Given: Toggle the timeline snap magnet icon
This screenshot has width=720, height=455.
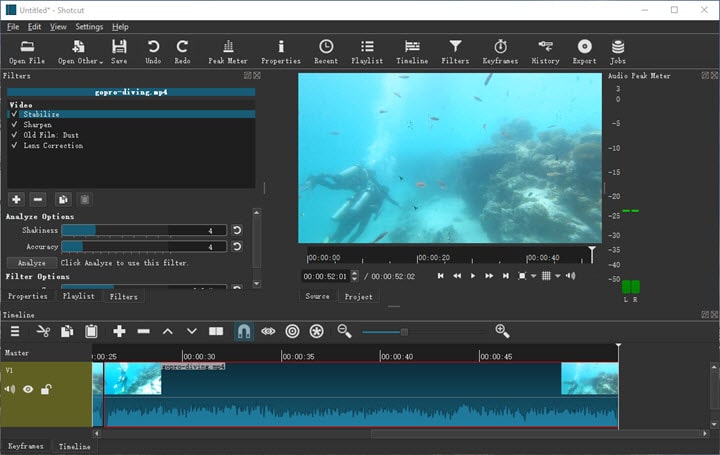Looking at the screenshot, I should pyautogui.click(x=243, y=331).
